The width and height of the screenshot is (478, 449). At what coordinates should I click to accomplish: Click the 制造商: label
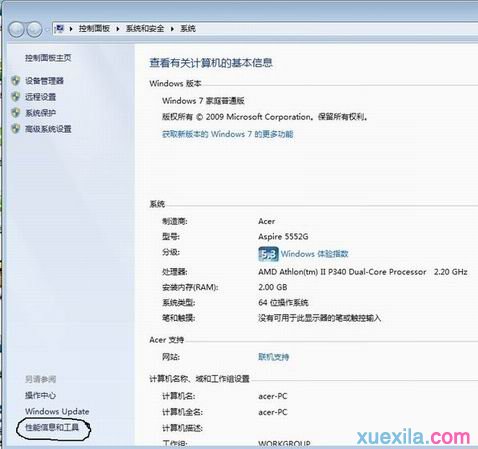click(x=175, y=221)
